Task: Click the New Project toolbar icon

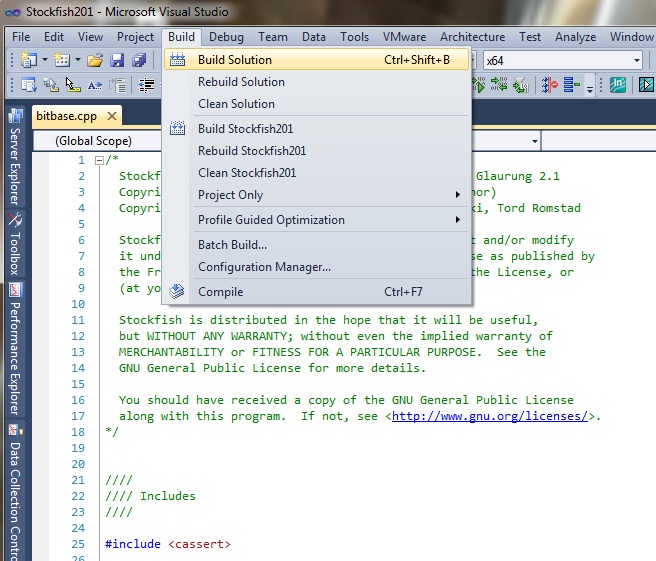Action: (28, 60)
